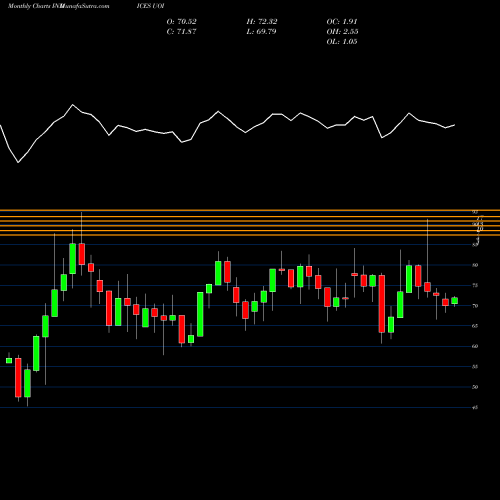Click the 55 price axis label
The height and width of the screenshot is (500, 500).
click(x=475, y=367)
